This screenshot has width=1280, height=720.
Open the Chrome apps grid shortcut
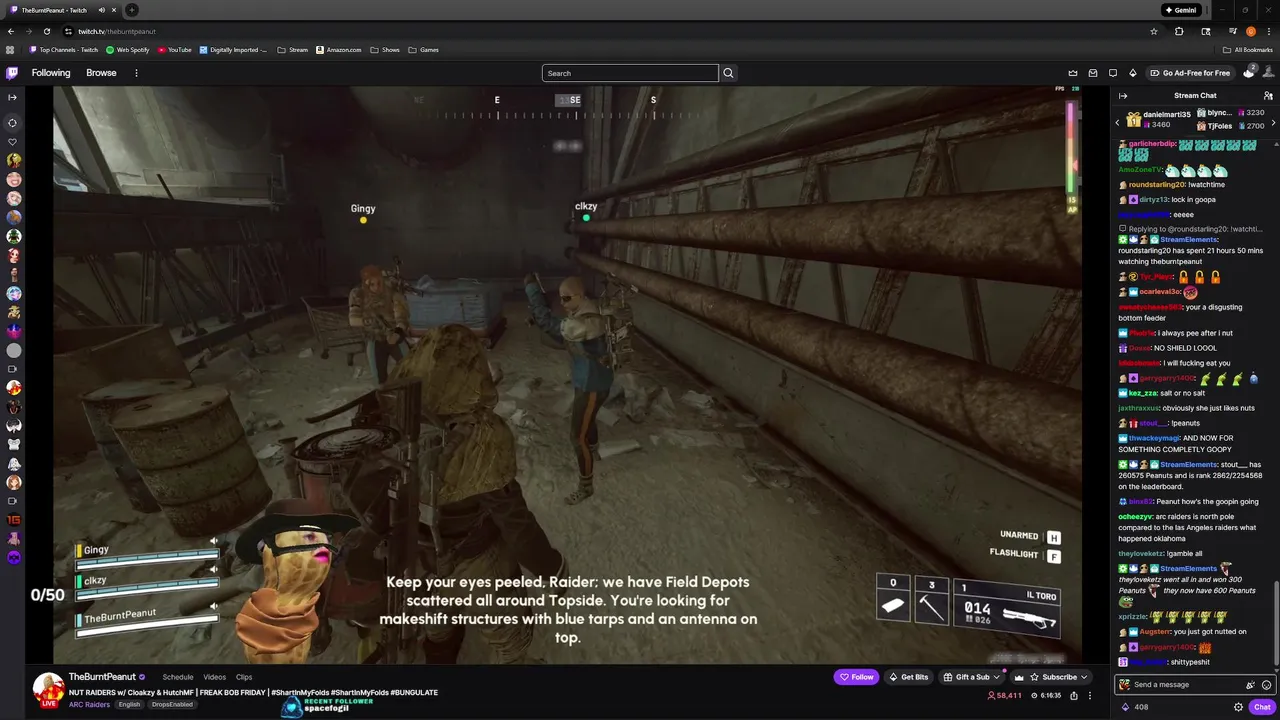coord(10,50)
